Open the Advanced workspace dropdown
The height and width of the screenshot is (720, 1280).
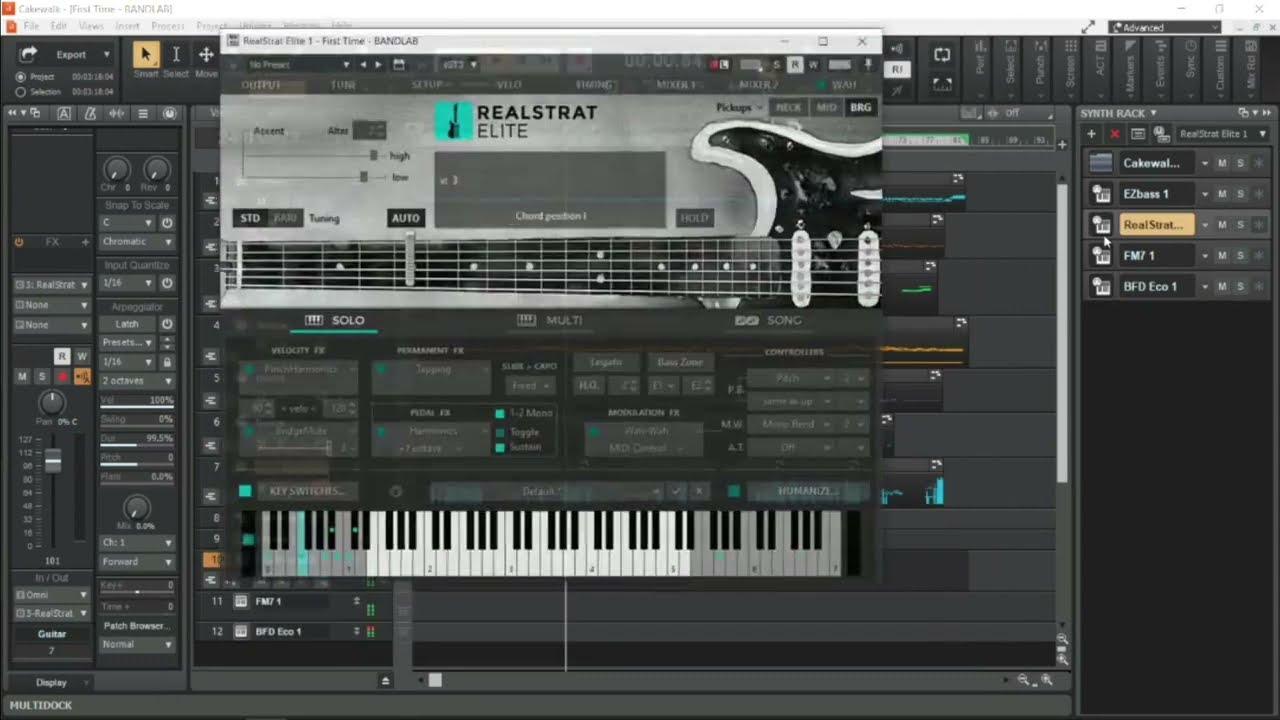coord(1164,27)
